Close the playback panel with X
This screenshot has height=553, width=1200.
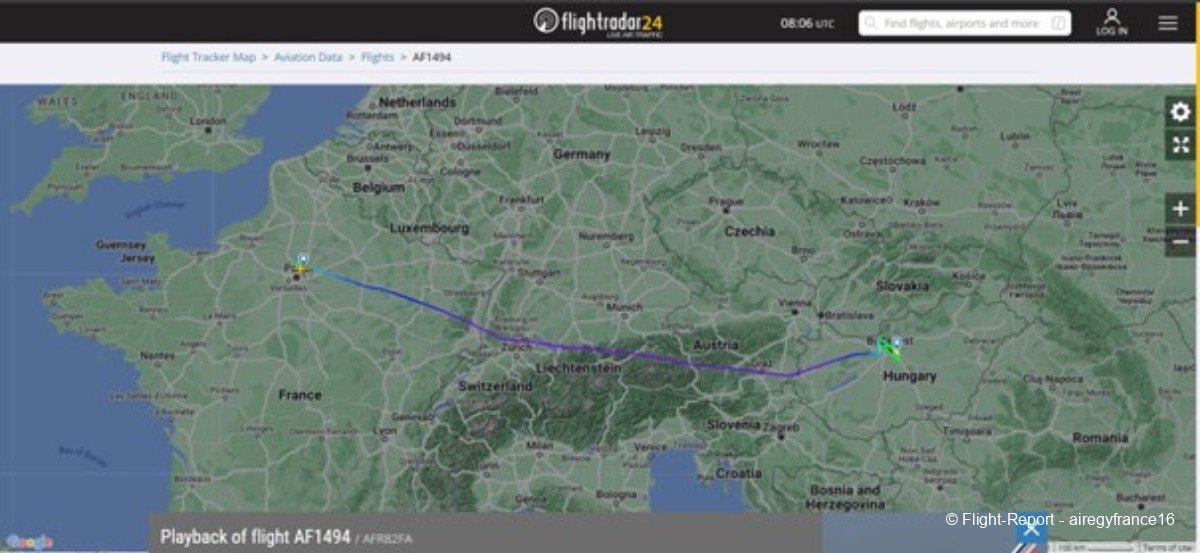coord(1033,529)
